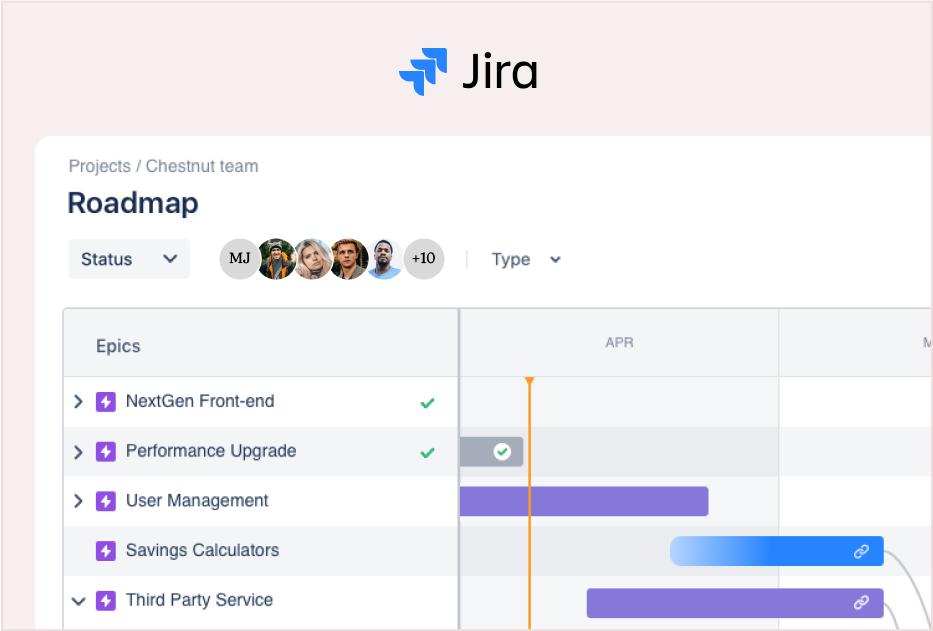Click the link icon on Savings Calculators bar

click(861, 552)
